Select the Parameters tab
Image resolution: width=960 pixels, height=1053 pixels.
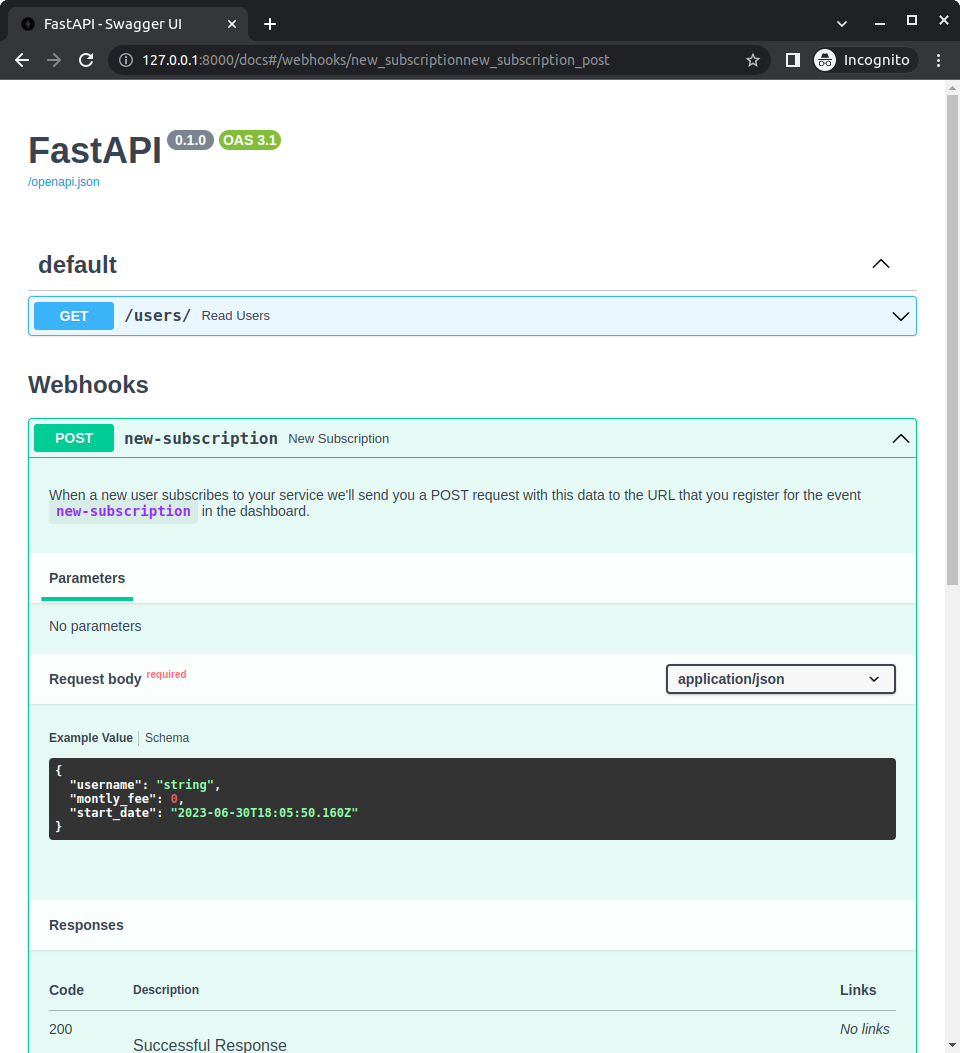tap(86, 578)
